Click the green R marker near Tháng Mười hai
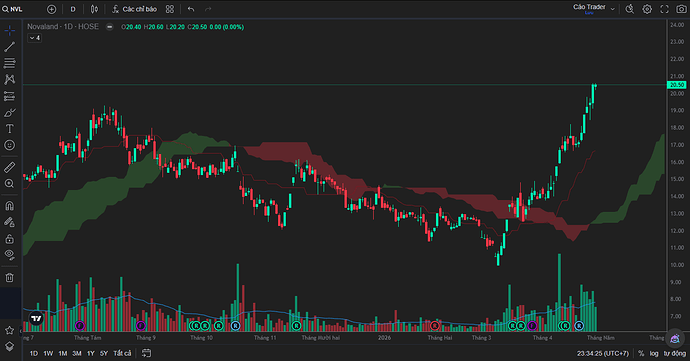The image size is (690, 361). point(297,325)
